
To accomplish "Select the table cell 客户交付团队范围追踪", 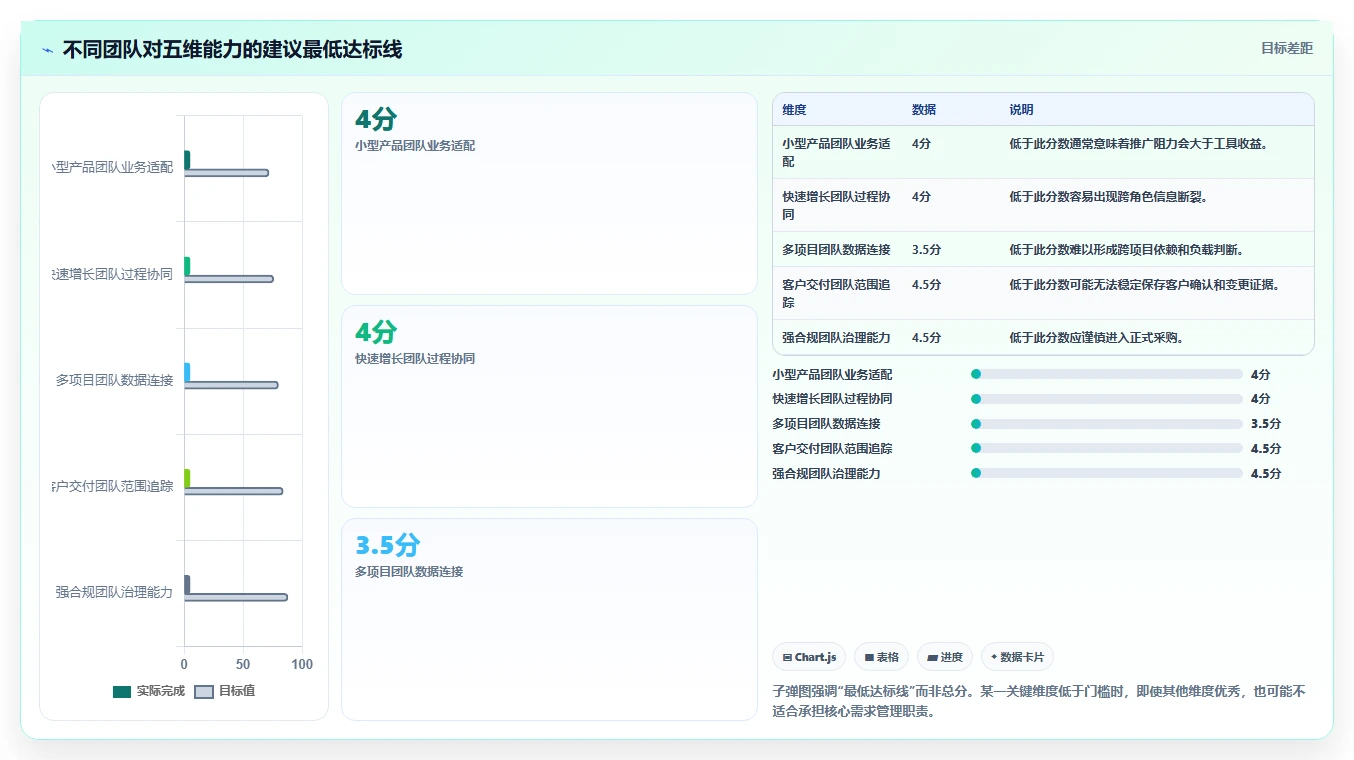I will (x=836, y=293).
